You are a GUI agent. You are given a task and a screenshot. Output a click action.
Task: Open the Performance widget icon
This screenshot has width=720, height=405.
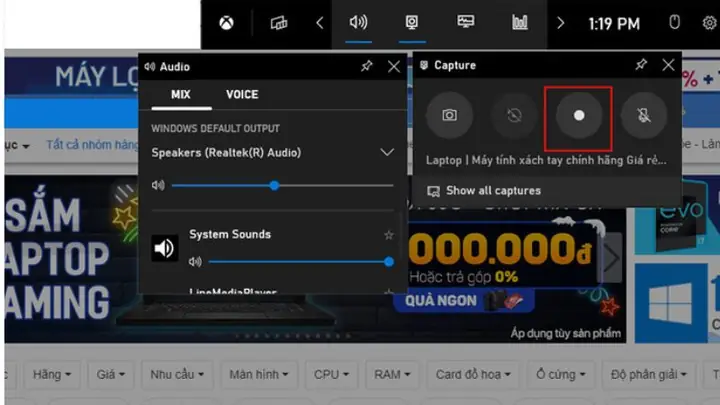tap(466, 22)
